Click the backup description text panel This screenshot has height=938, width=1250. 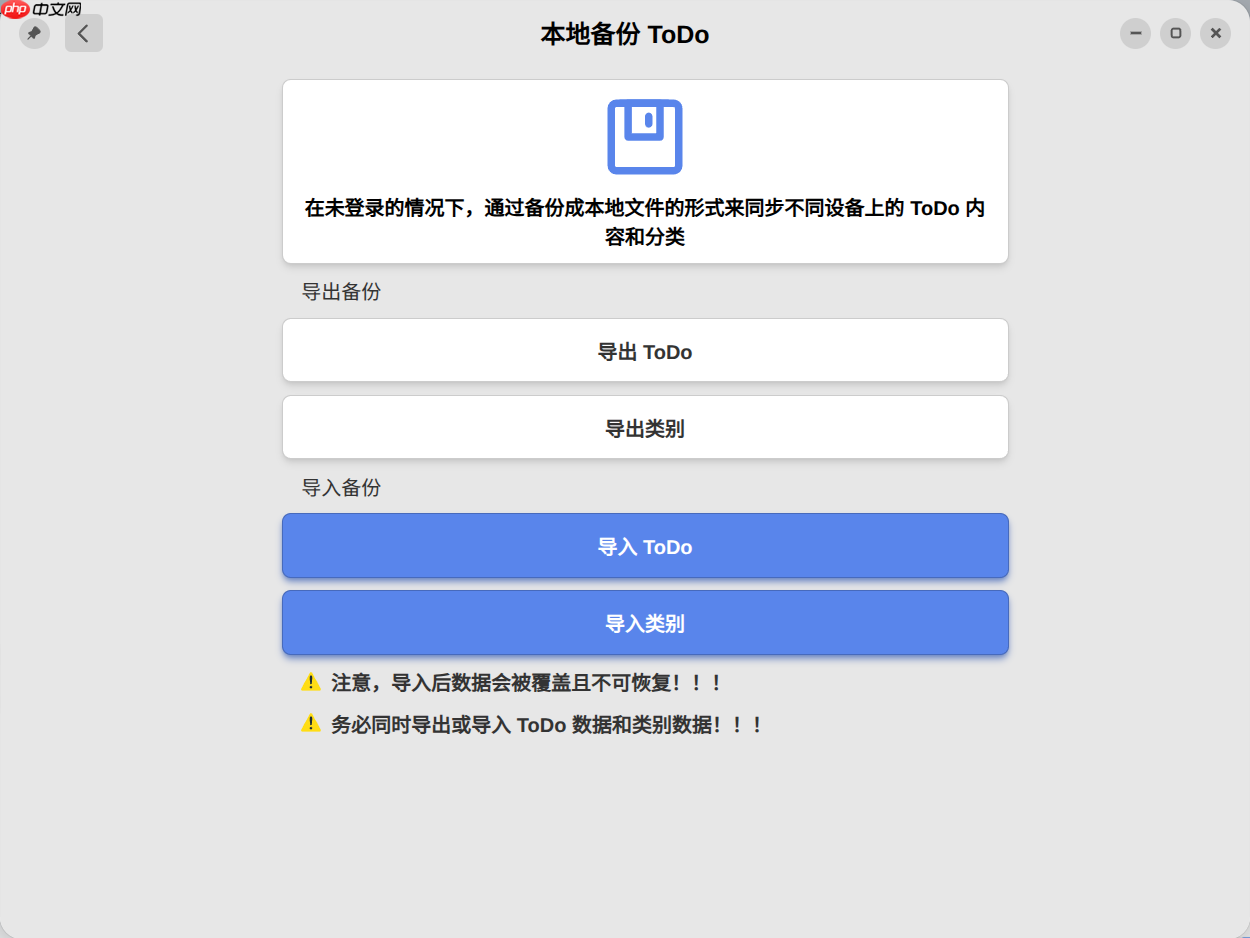click(645, 220)
